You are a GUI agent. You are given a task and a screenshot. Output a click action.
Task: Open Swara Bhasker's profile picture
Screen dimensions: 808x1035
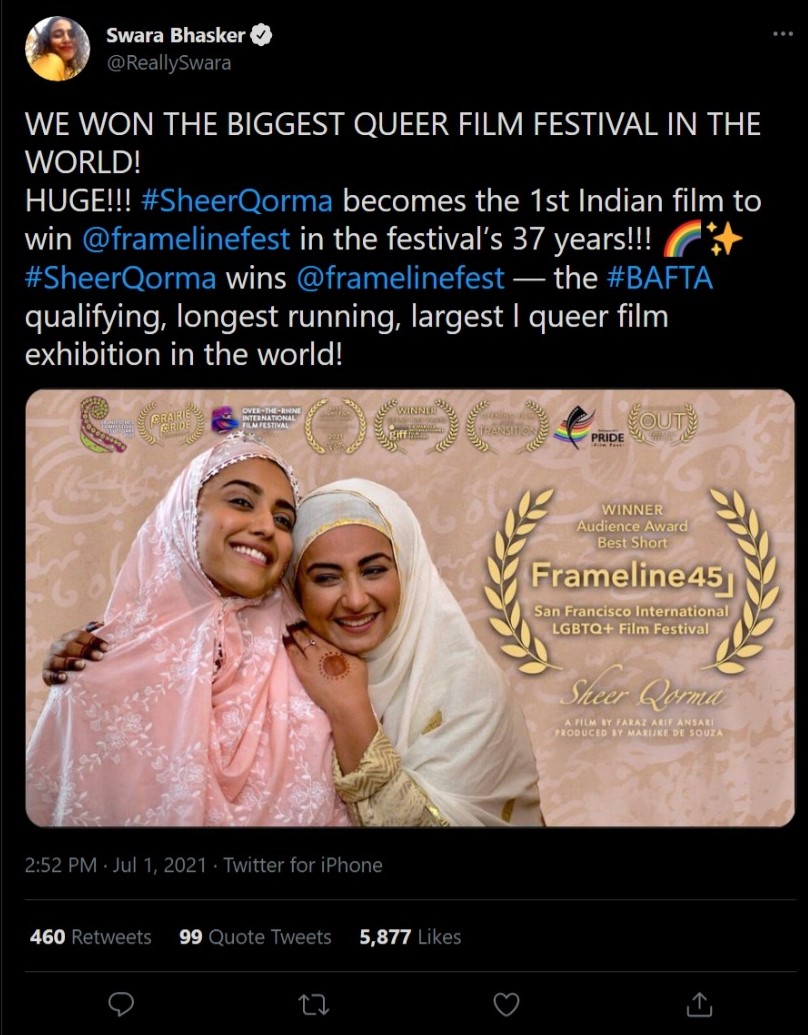pyautogui.click(x=57, y=48)
